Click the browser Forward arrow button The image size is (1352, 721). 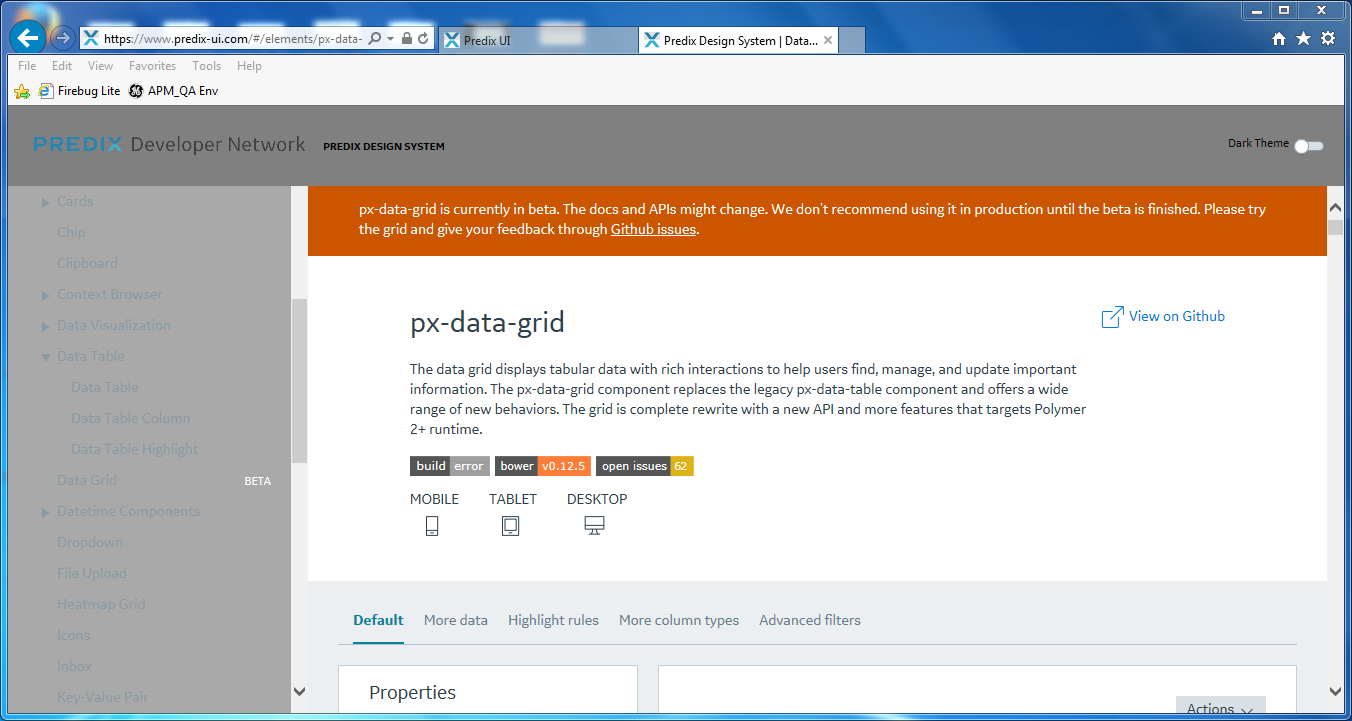click(63, 39)
